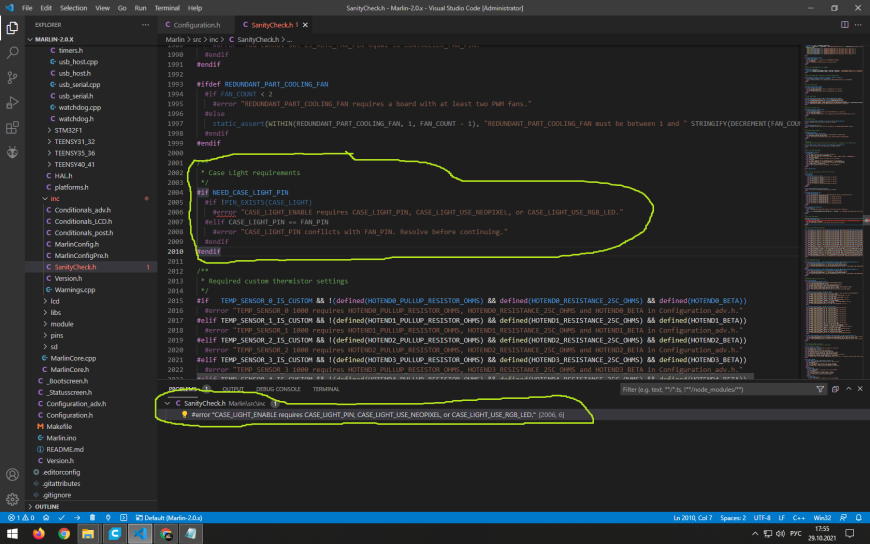The image size is (870, 544).
Task: Open File Explorer from the taskbar
Action: pyautogui.click(x=88, y=533)
